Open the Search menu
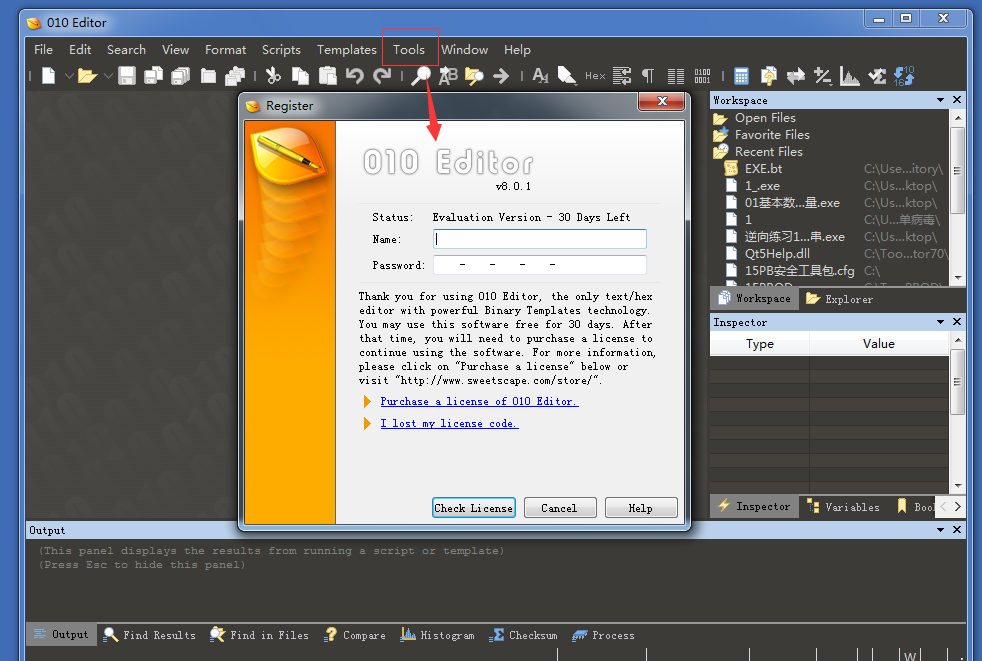982x661 pixels. coord(126,49)
